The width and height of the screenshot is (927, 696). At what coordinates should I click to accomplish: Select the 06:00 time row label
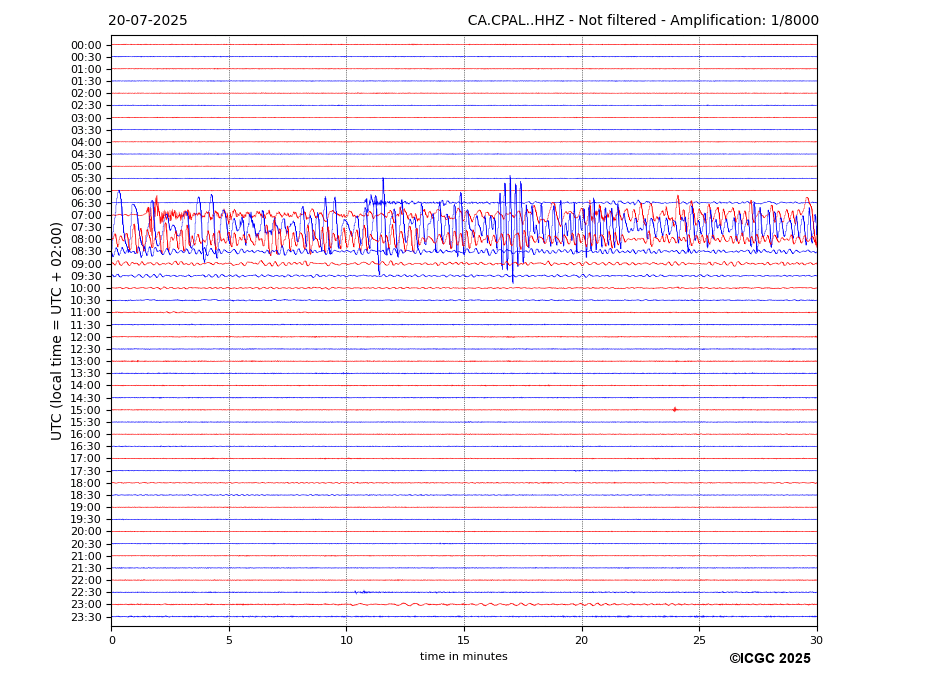coord(86,191)
